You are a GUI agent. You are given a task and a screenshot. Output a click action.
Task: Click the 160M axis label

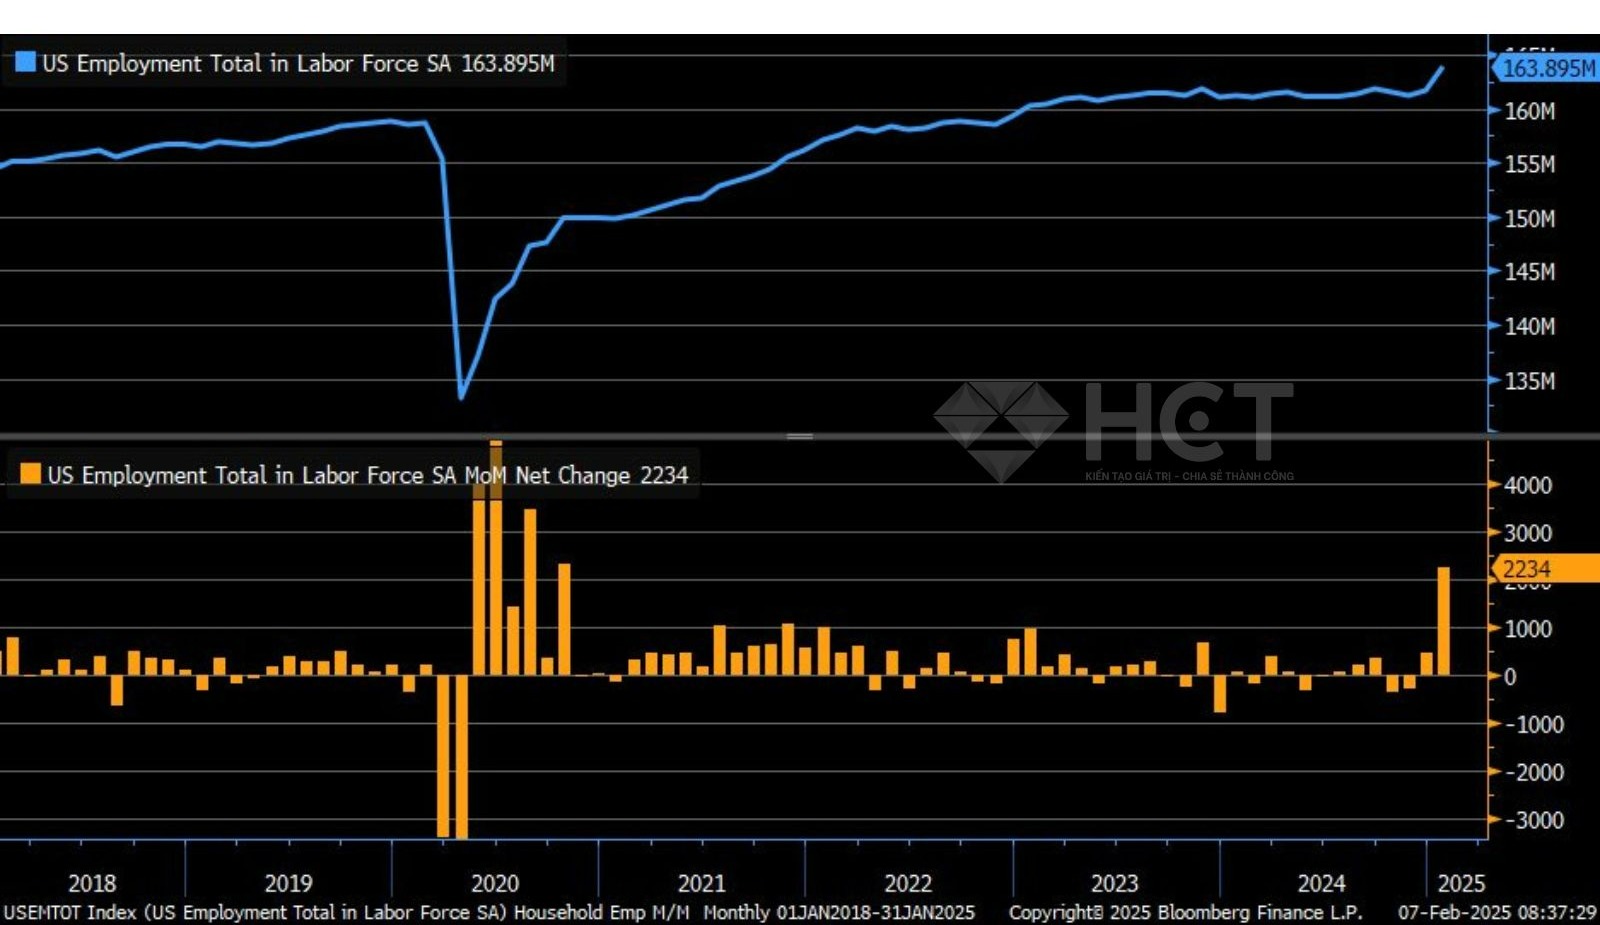tap(1530, 111)
